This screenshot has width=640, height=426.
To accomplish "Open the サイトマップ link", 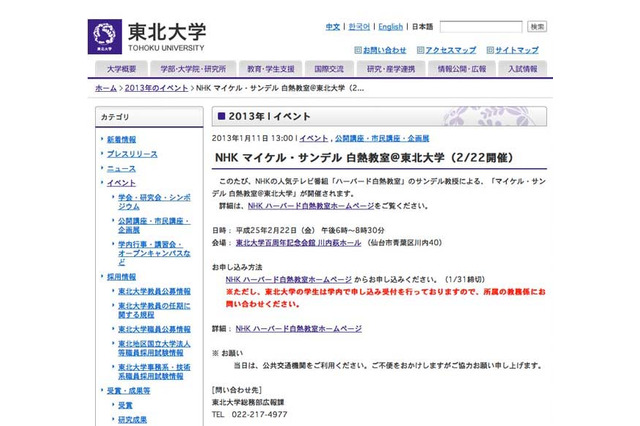I will tap(517, 50).
